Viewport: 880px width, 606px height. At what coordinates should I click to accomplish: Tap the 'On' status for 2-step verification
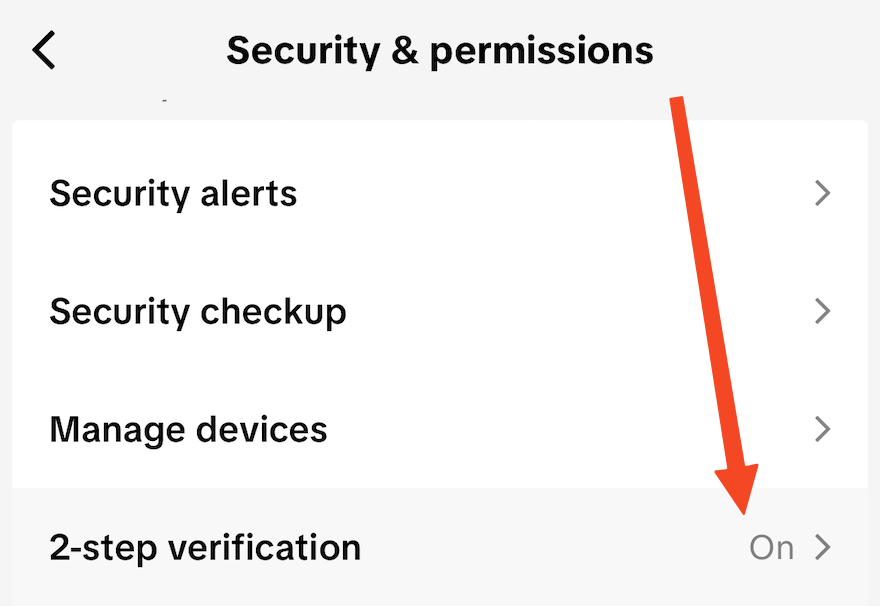772,548
